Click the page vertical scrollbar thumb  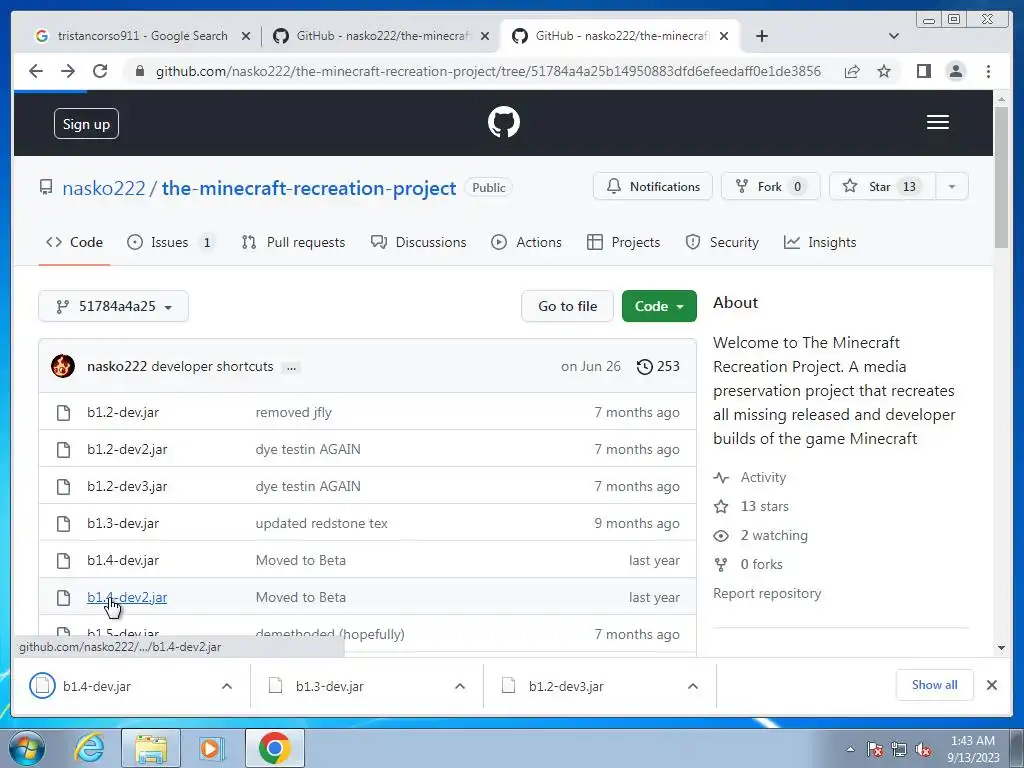(1001, 176)
